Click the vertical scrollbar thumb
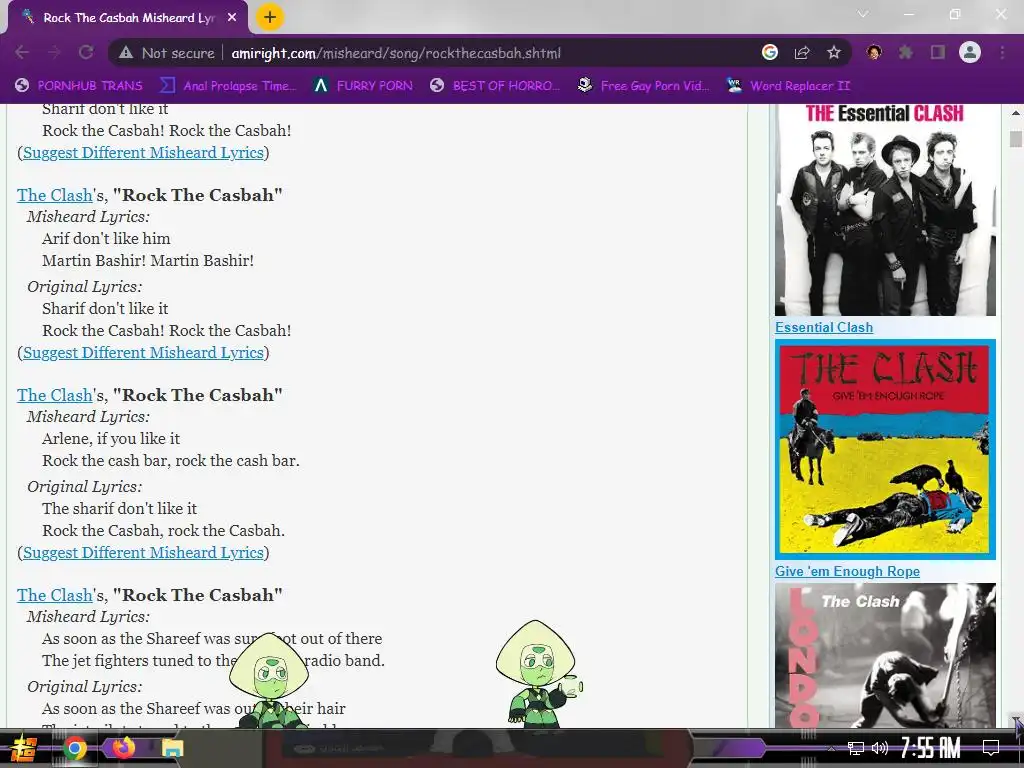This screenshot has height=768, width=1024. pos(1016,138)
